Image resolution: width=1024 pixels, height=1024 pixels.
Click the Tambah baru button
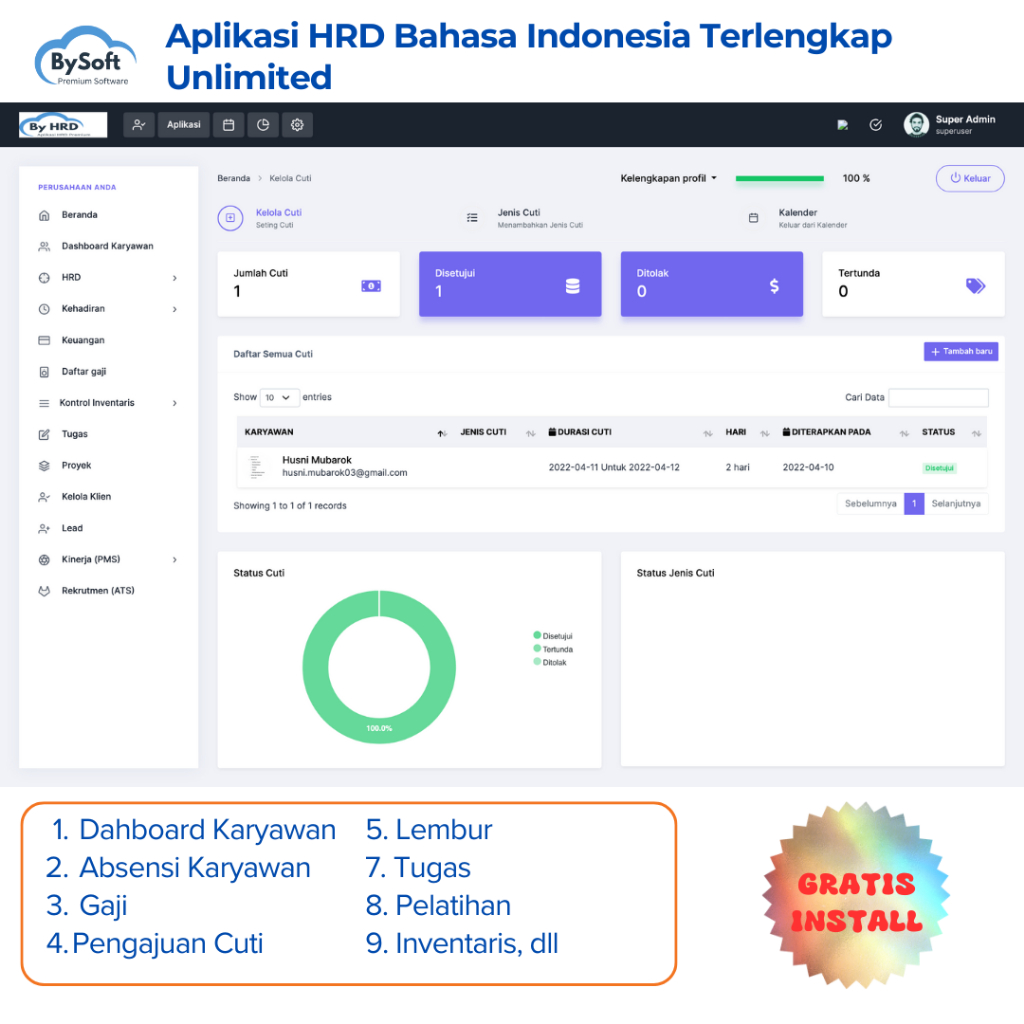click(960, 351)
